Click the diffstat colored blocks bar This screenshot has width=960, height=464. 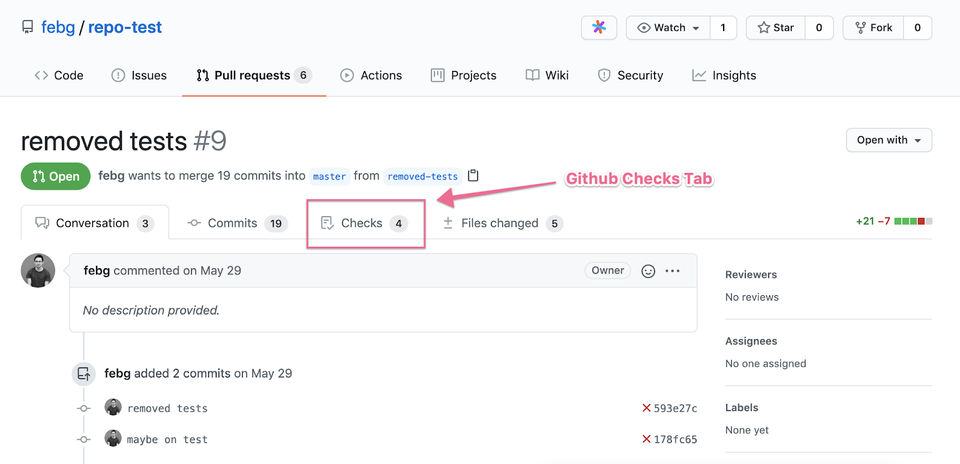[x=909, y=220]
